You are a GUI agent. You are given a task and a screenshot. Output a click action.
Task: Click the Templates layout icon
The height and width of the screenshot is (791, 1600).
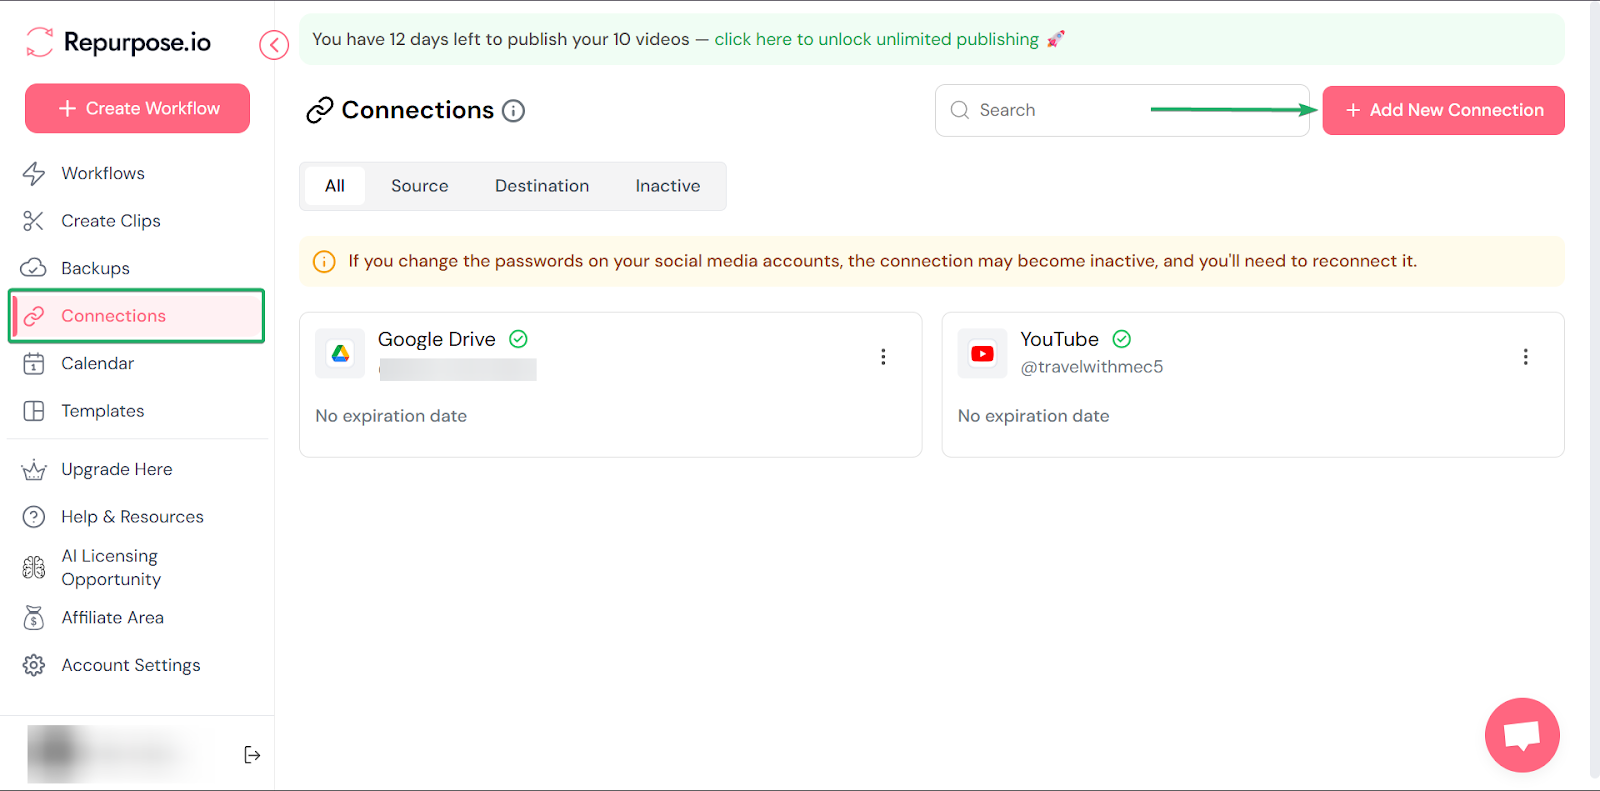[34, 411]
